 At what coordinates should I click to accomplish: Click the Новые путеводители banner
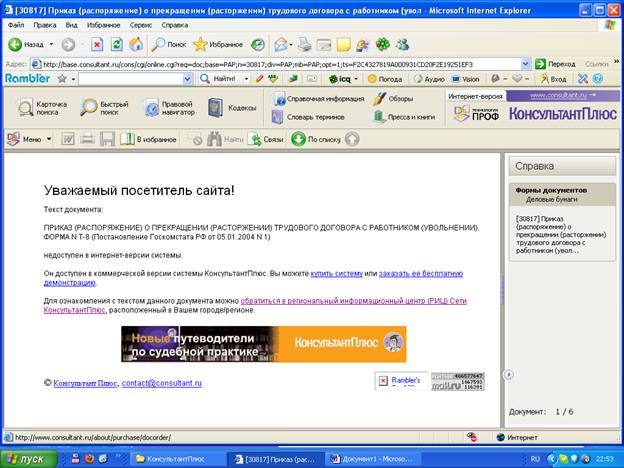click(264, 345)
